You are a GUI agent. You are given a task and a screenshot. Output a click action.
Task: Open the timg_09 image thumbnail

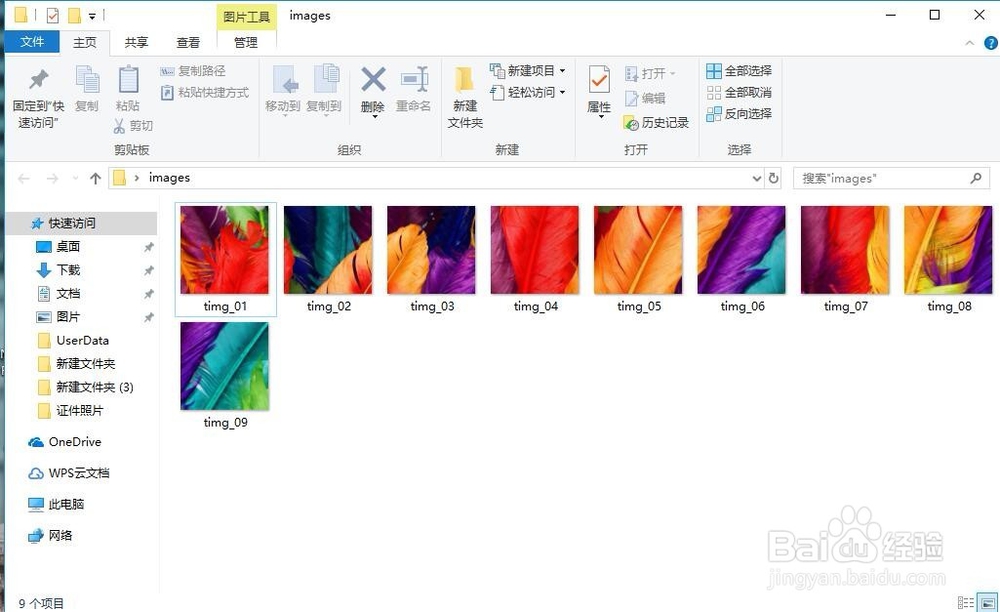[224, 365]
